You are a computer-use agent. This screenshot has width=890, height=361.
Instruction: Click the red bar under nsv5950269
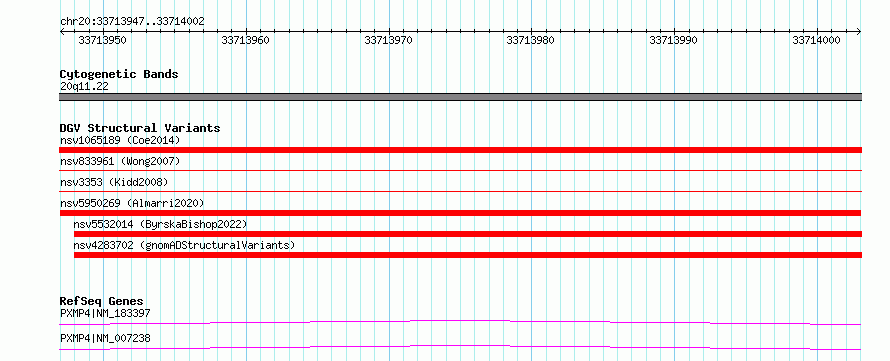[460, 213]
